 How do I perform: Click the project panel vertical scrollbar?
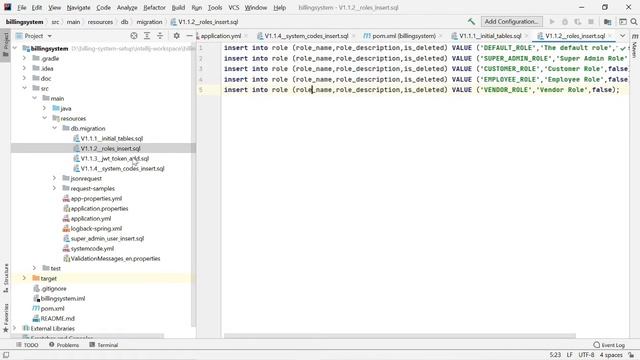(193, 184)
